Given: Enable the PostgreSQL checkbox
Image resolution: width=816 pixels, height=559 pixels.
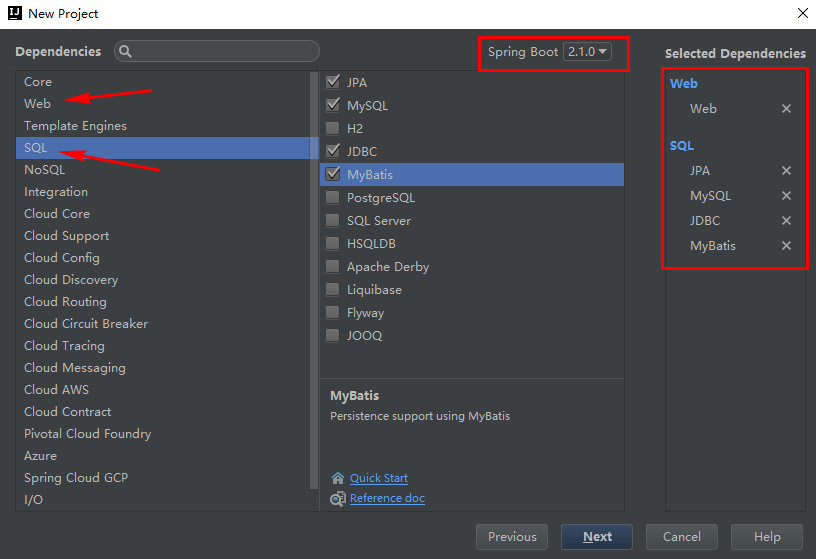Looking at the screenshot, I should click(333, 197).
